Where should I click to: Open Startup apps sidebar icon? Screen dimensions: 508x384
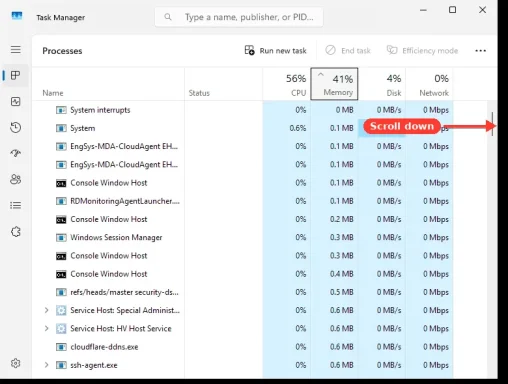pos(16,153)
